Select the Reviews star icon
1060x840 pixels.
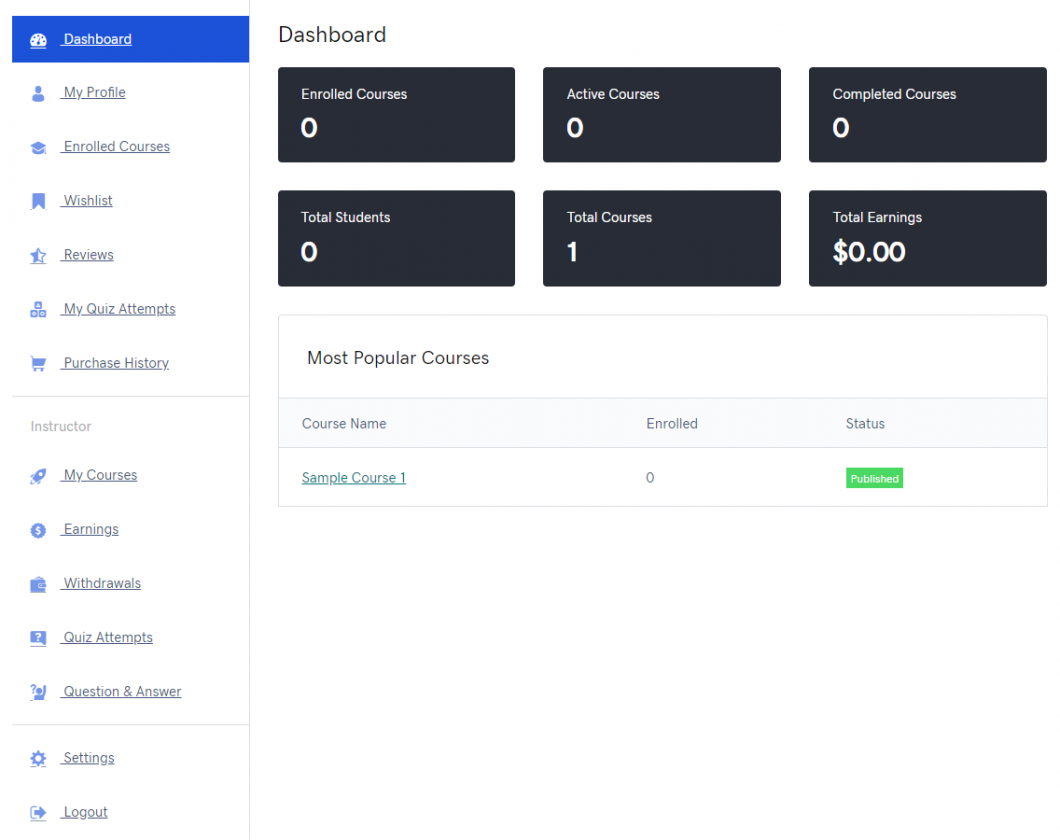[38, 254]
